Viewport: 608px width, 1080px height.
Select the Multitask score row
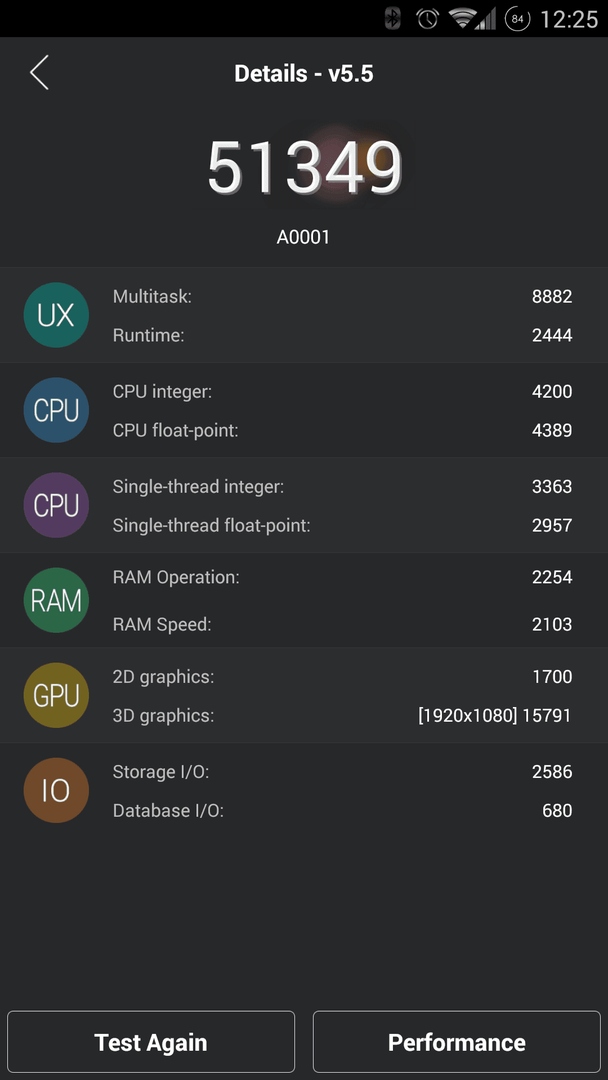tap(342, 297)
